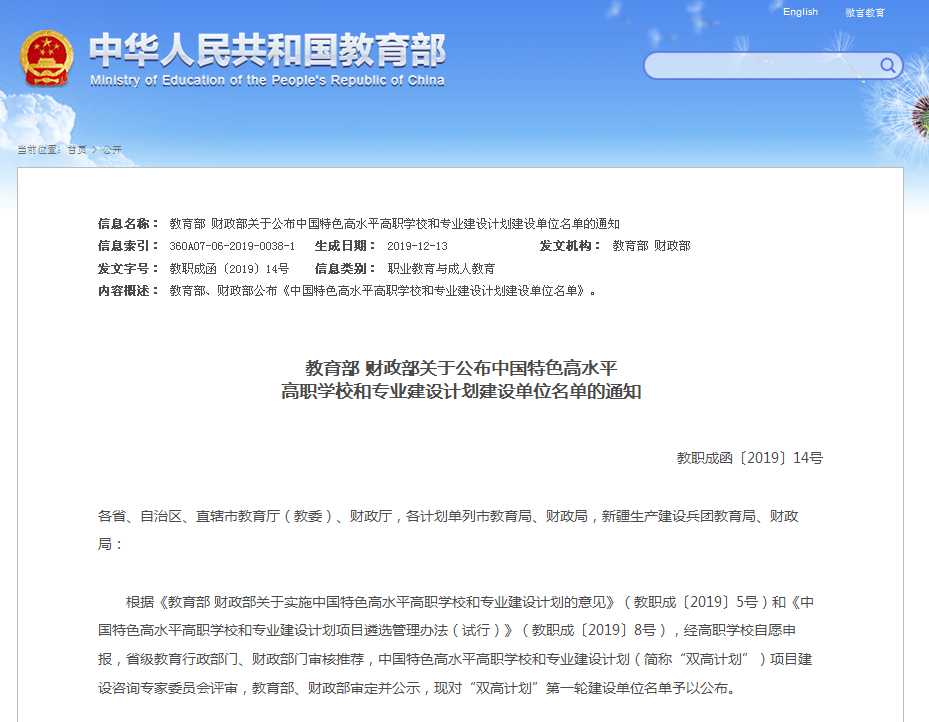Viewport: 929px width, 722px height.
Task: Click index number 360A07-06-2019-0038-1
Action: tap(232, 246)
